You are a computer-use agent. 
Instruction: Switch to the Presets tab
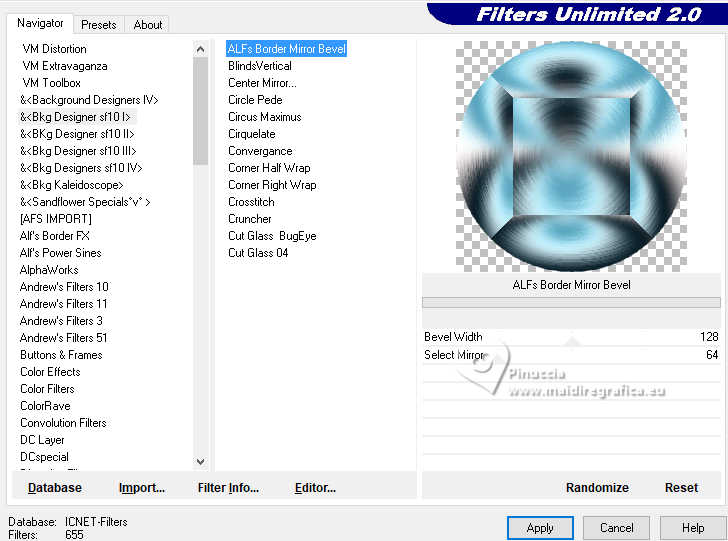98,25
